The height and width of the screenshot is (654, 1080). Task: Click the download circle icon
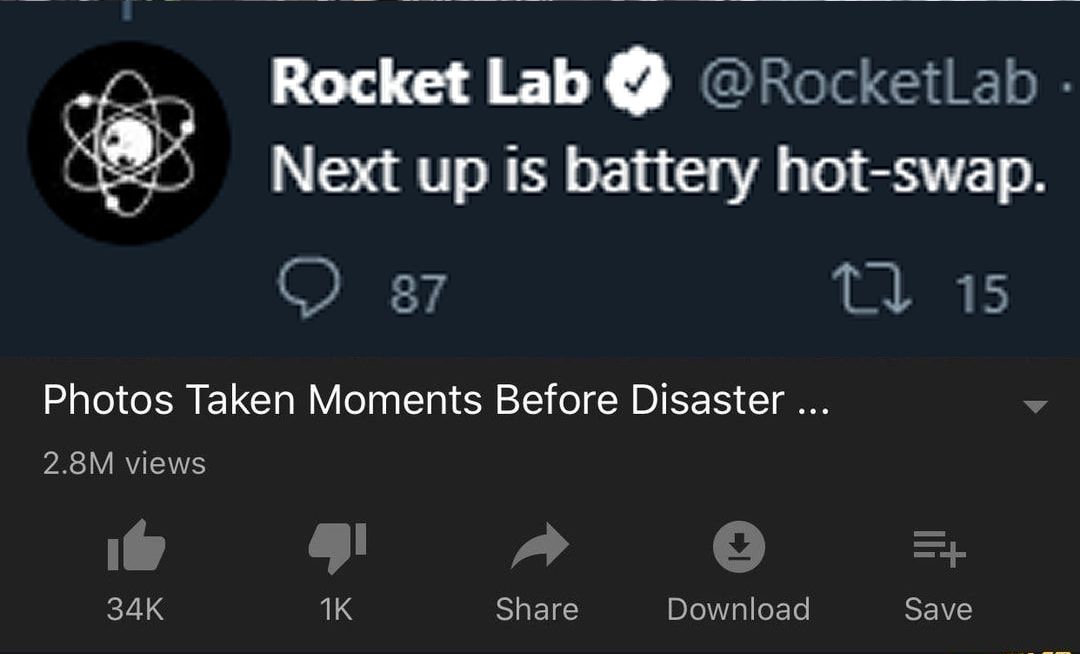[738, 547]
